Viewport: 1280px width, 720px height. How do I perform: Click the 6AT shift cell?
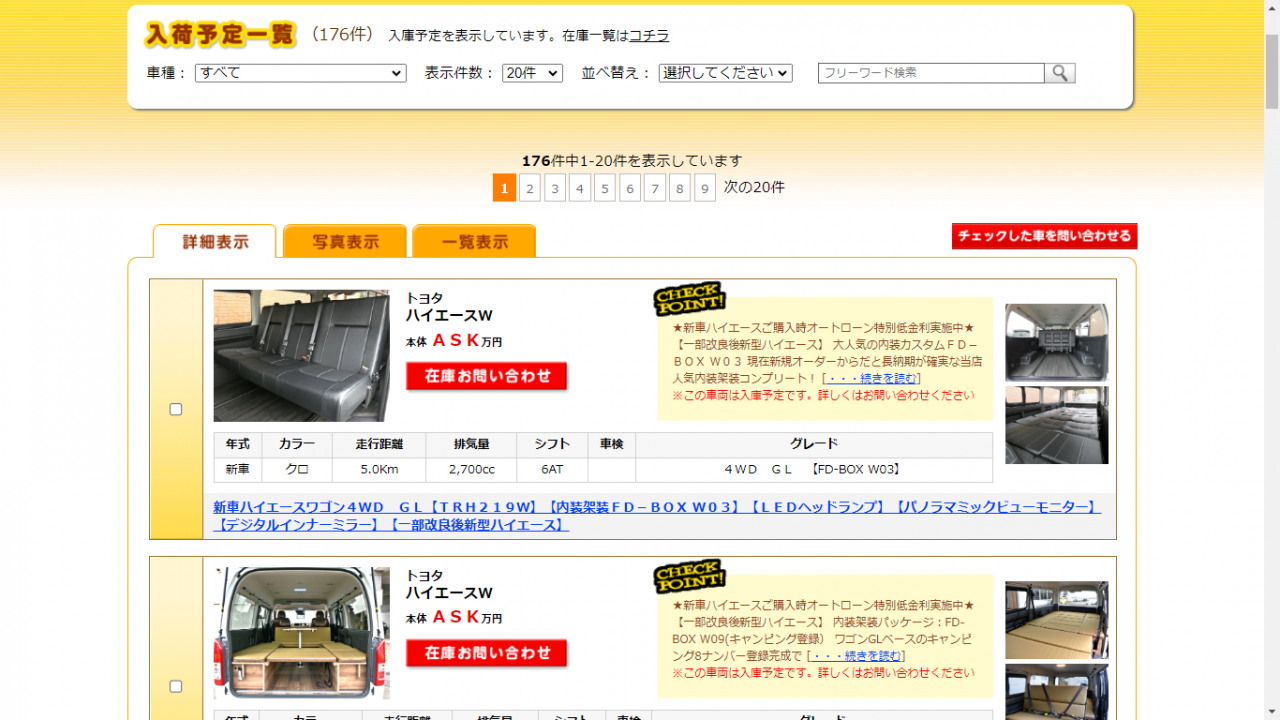pyautogui.click(x=552, y=470)
